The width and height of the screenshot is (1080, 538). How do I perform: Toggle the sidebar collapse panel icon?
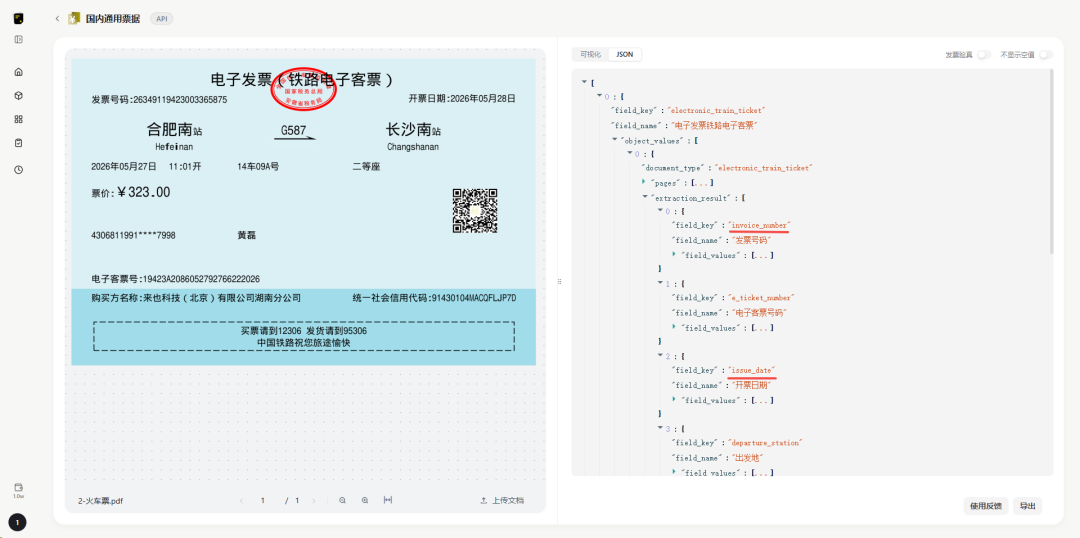[19, 39]
